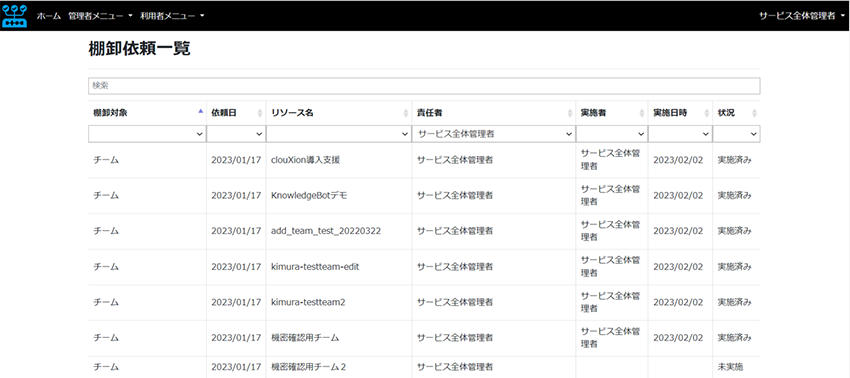This screenshot has width=850, height=378.
Task: Open the 利用者メニュー menu
Action: click(x=172, y=16)
